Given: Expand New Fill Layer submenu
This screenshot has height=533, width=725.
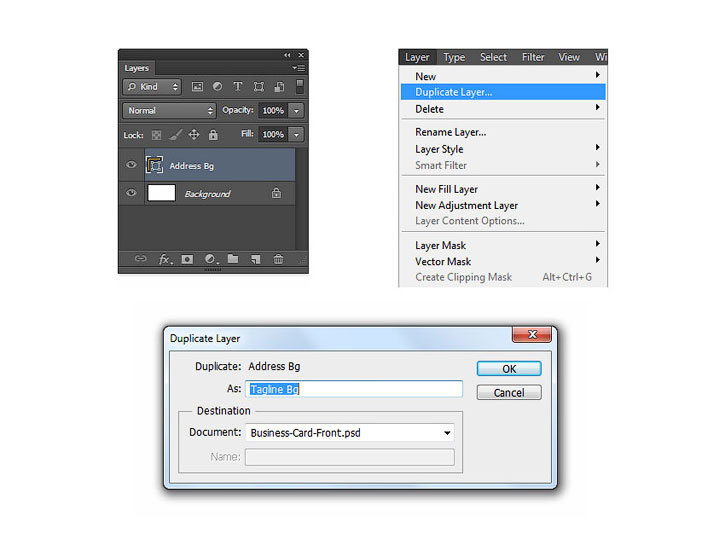Looking at the screenshot, I should click(x=503, y=189).
